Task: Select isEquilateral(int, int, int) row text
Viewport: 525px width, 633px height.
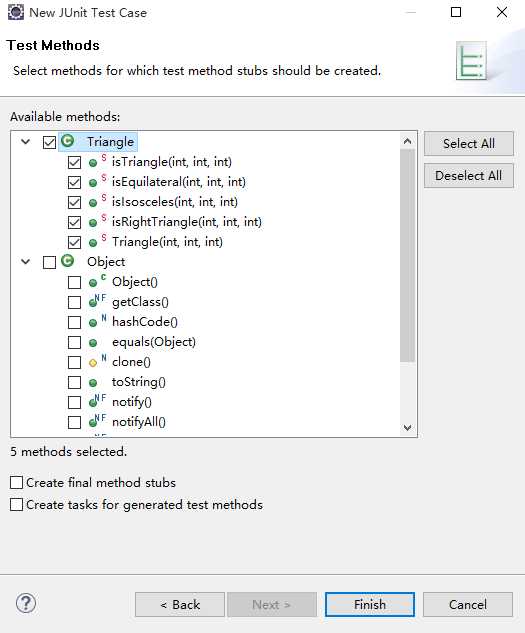Action: (178, 182)
